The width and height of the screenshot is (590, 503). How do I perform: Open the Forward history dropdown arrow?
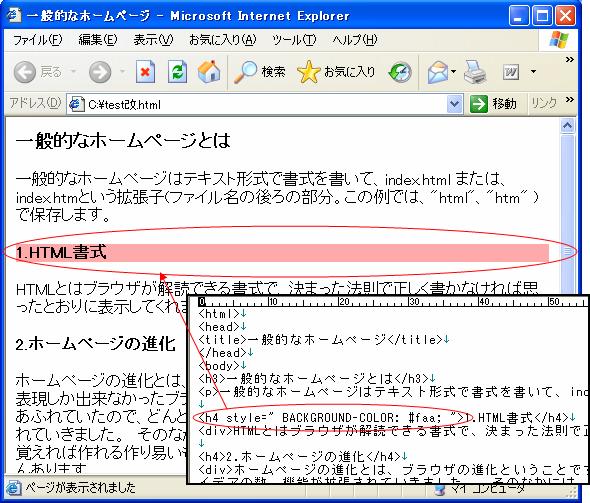122,71
